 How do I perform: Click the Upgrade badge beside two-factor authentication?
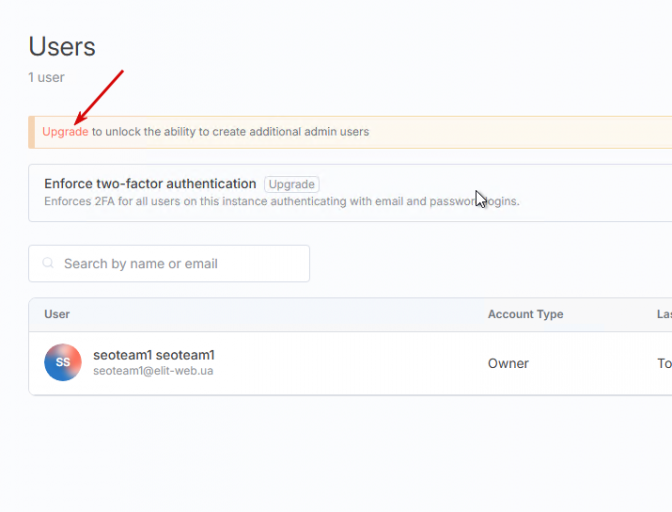coord(291,184)
